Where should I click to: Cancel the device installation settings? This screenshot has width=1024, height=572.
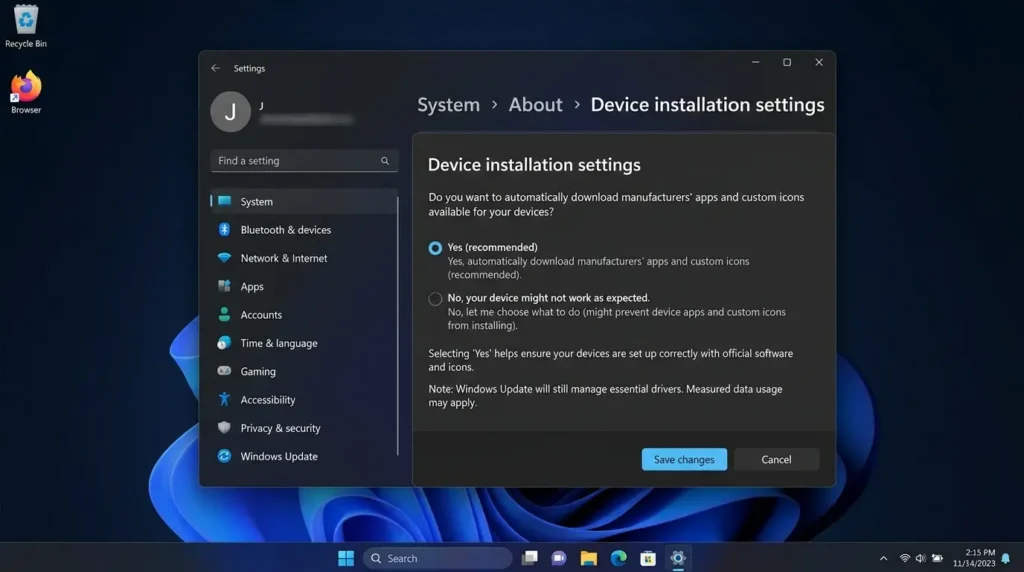[776, 459]
